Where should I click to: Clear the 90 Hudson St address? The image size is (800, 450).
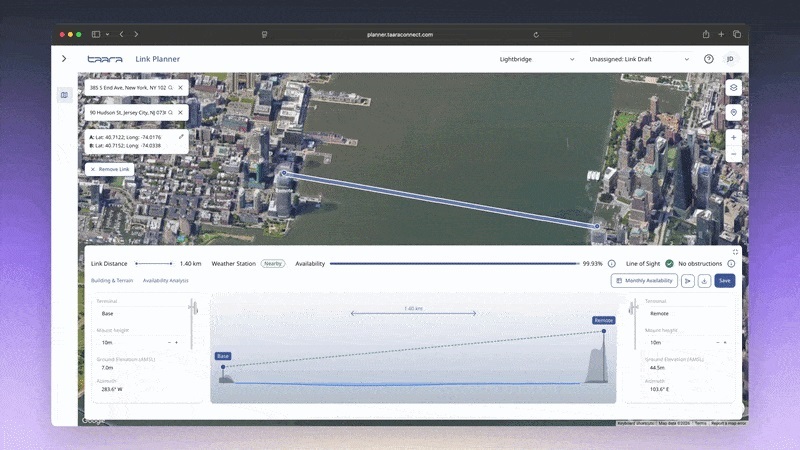click(180, 112)
